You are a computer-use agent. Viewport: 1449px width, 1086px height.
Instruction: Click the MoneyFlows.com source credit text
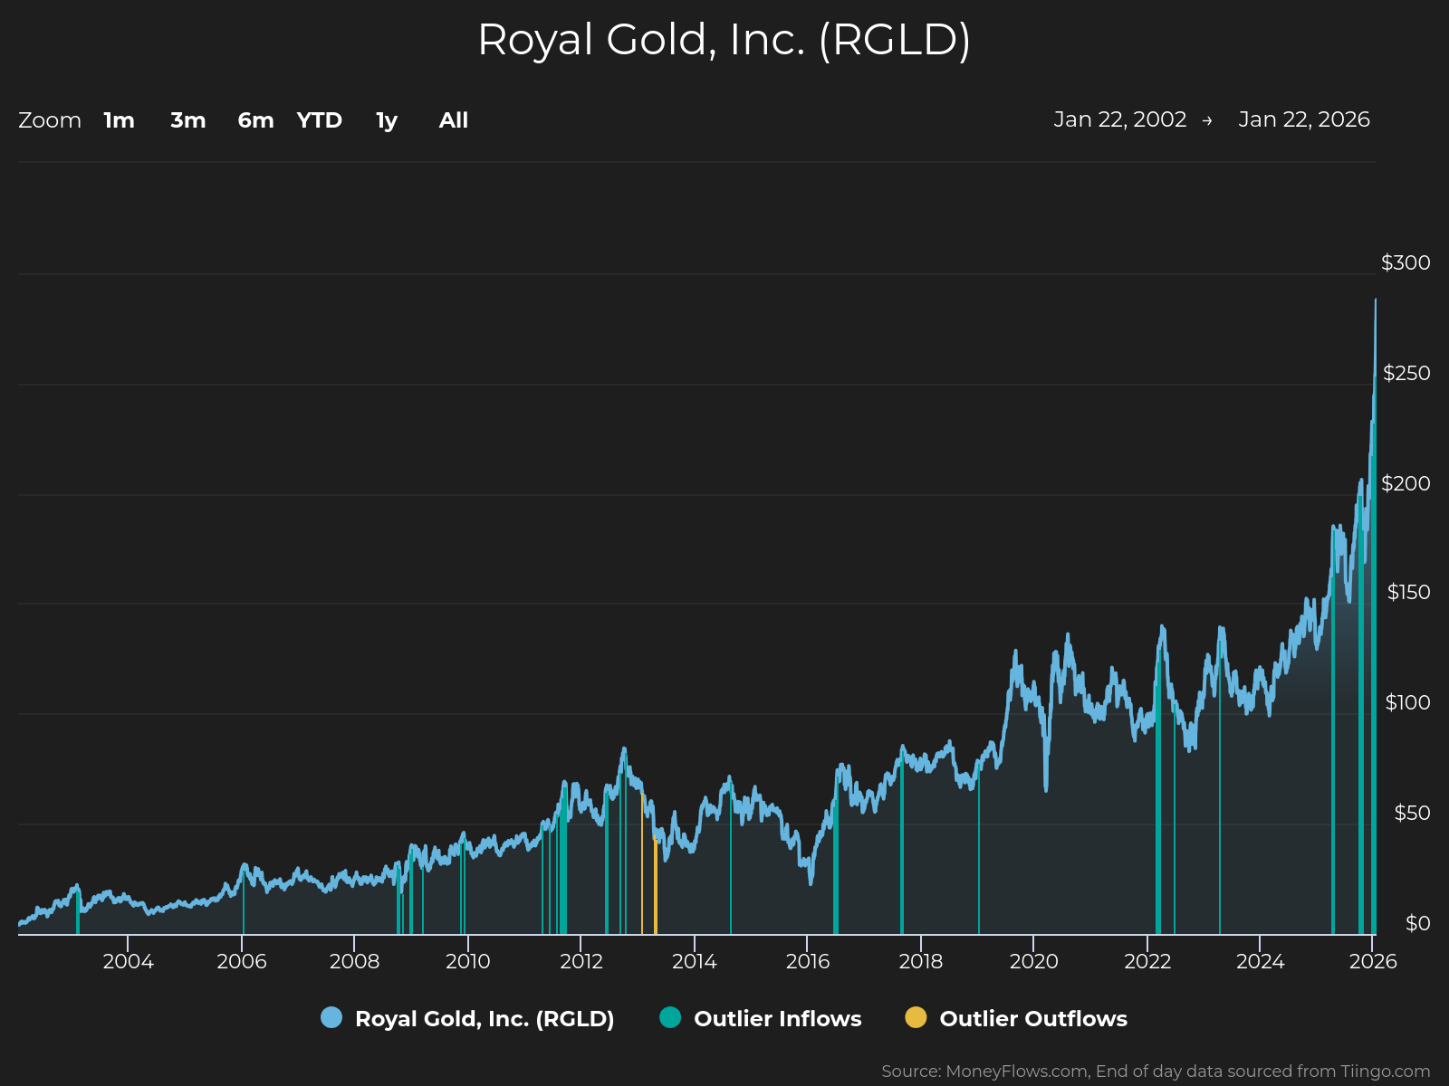click(1156, 1071)
